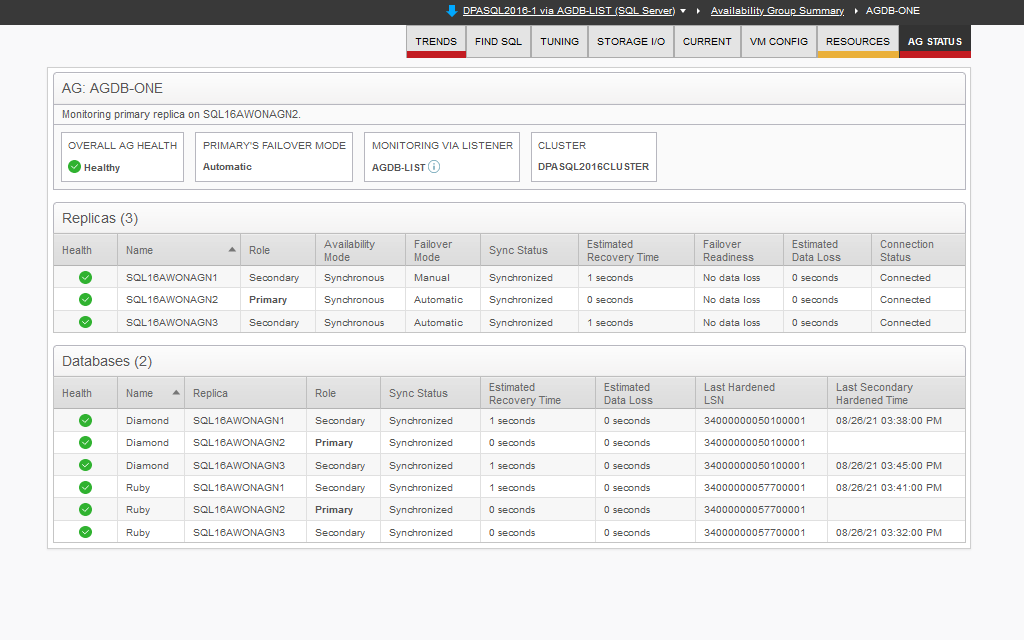Open the STORAGE I/O tab
1024x640 pixels.
[x=631, y=42]
